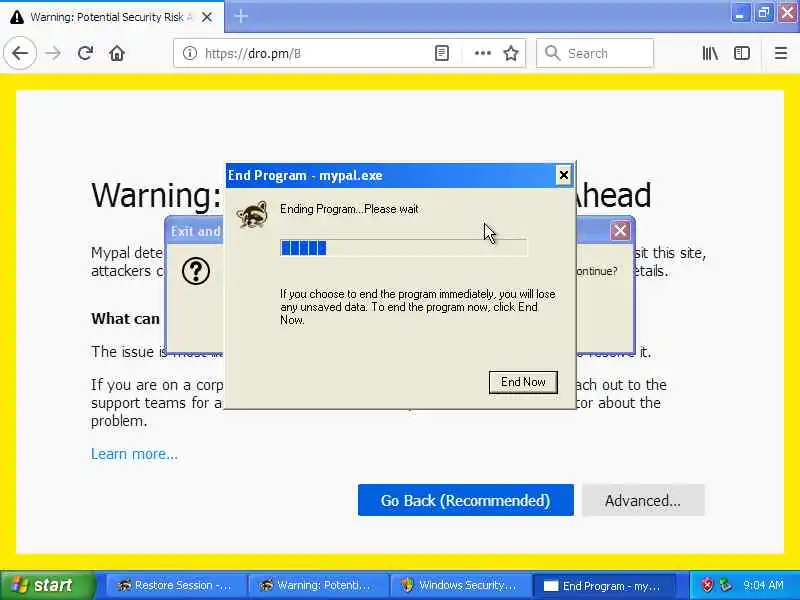The image size is (800, 600).
Task: Close the Warning: Potential Security Risk tab
Action: pos(207,17)
